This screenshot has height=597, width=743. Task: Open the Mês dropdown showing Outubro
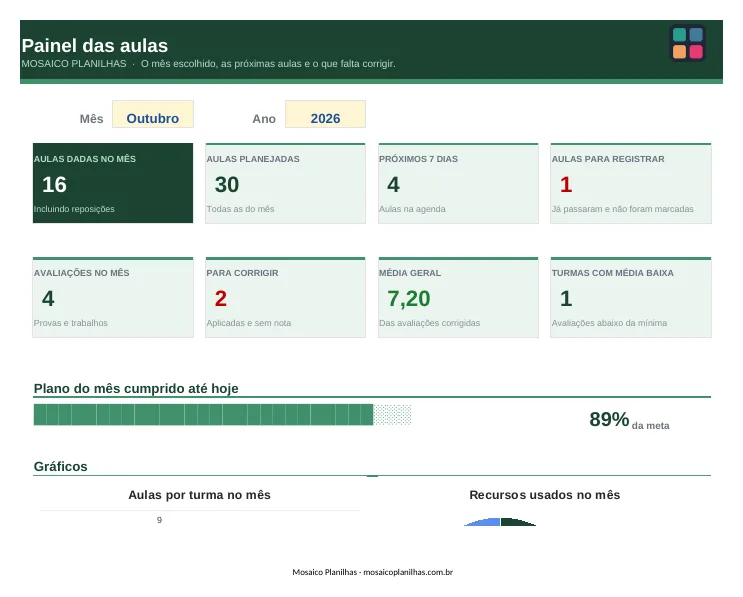click(x=153, y=114)
